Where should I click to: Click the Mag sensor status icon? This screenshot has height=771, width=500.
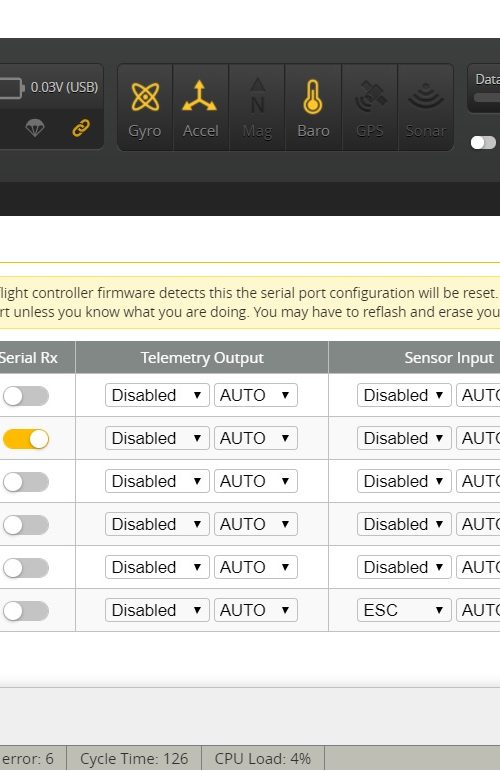click(257, 108)
